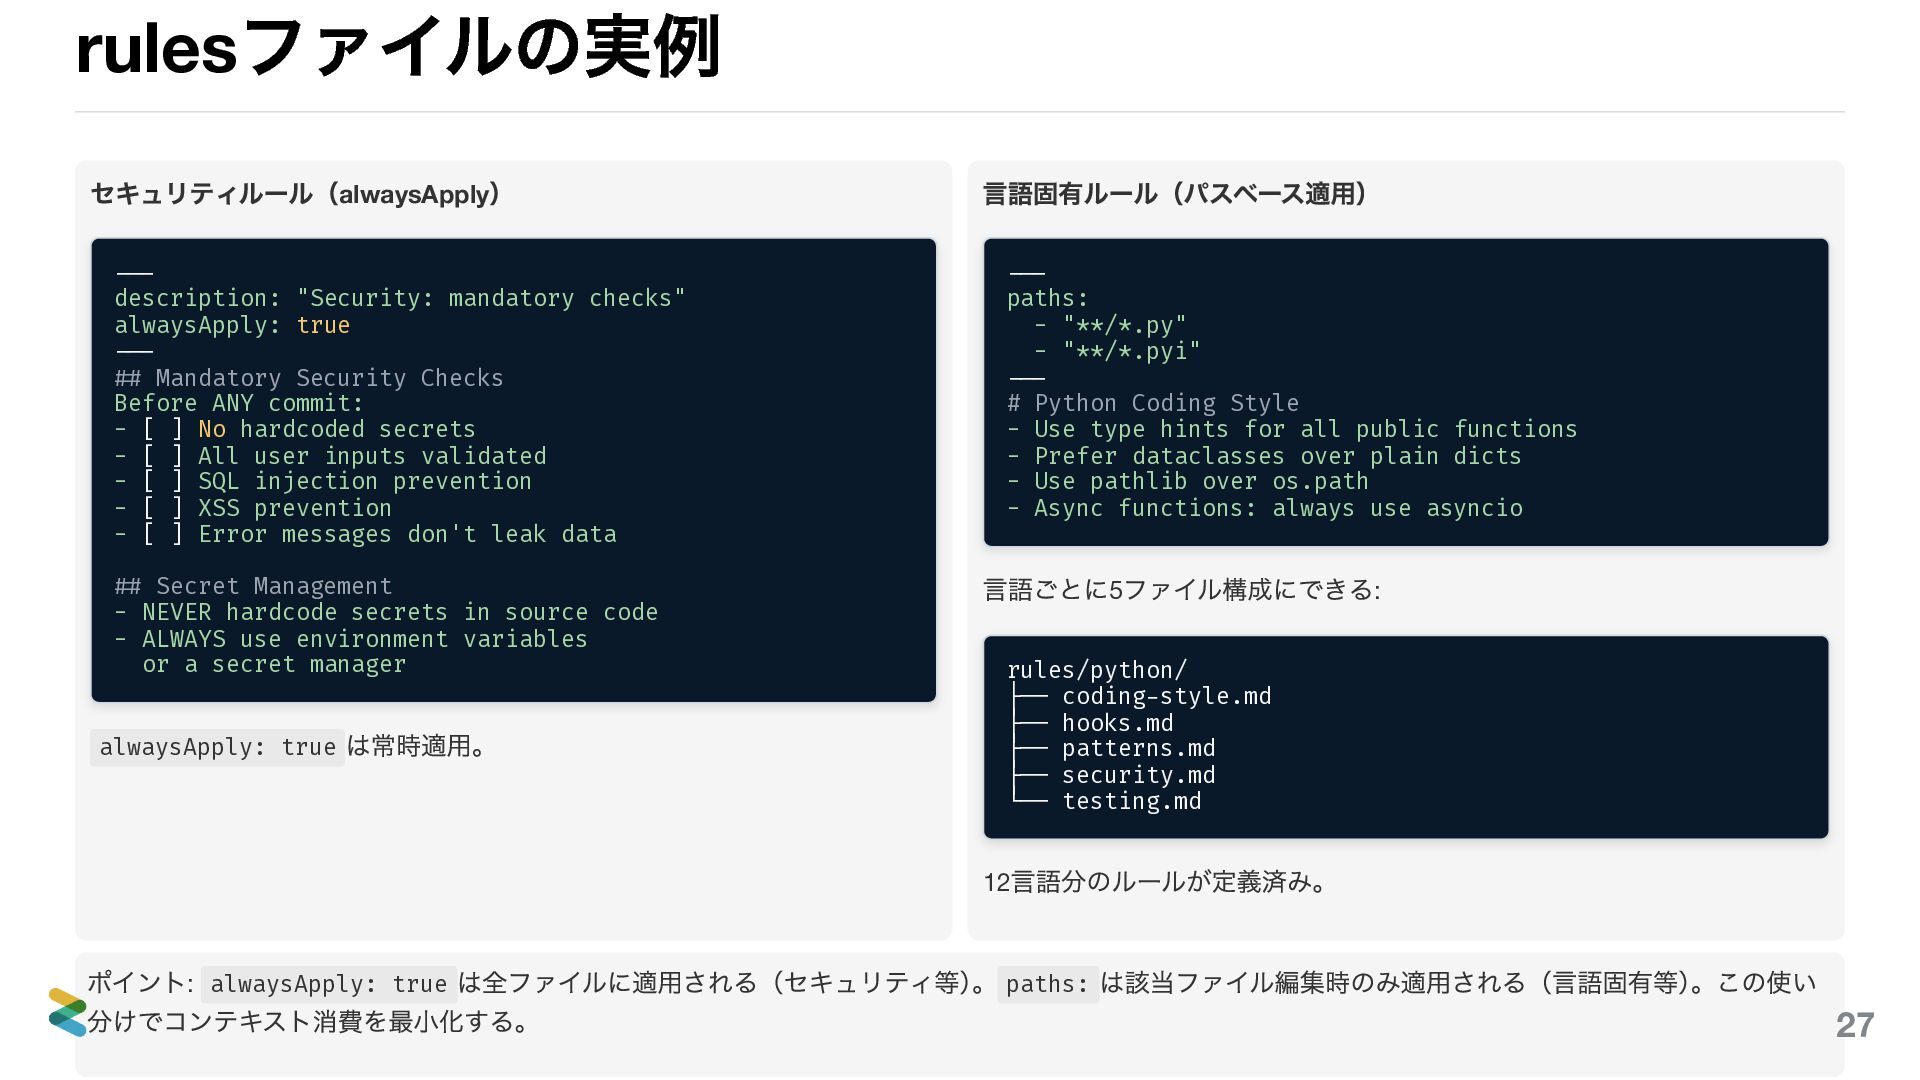Click the 'paths:' inline code in footer note
Screen dimensions: 1920x1080
(x=1046, y=985)
